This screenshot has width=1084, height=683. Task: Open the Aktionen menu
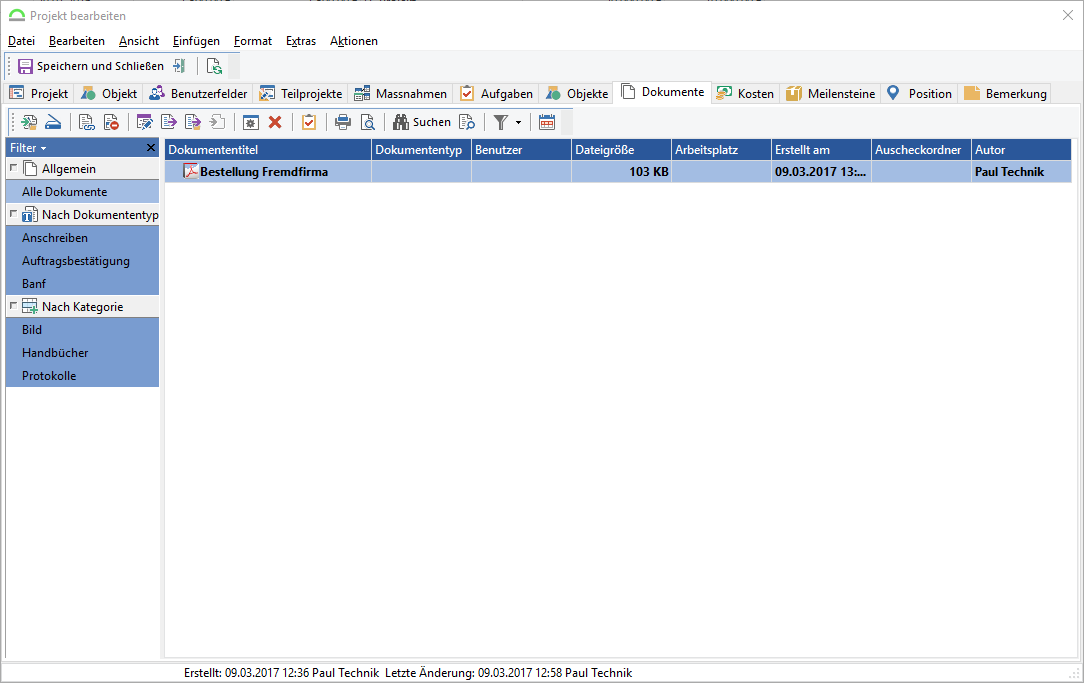pyautogui.click(x=354, y=41)
